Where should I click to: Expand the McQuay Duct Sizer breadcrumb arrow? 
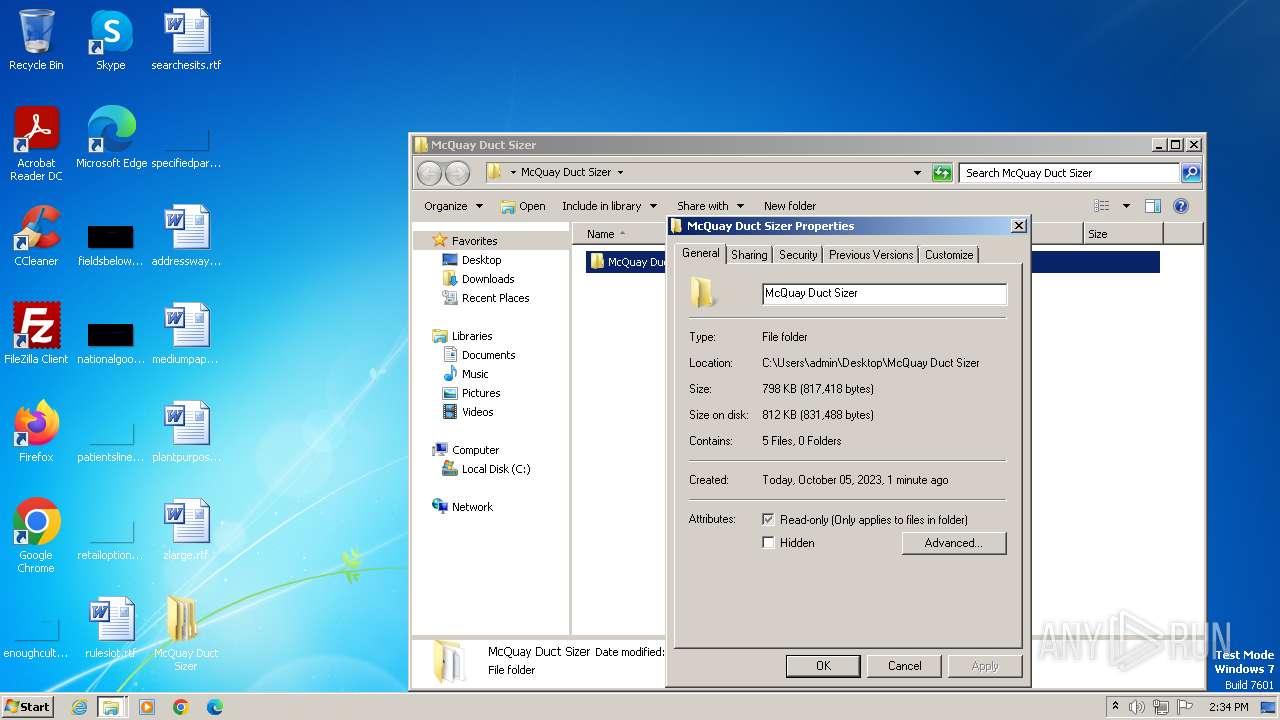620,173
